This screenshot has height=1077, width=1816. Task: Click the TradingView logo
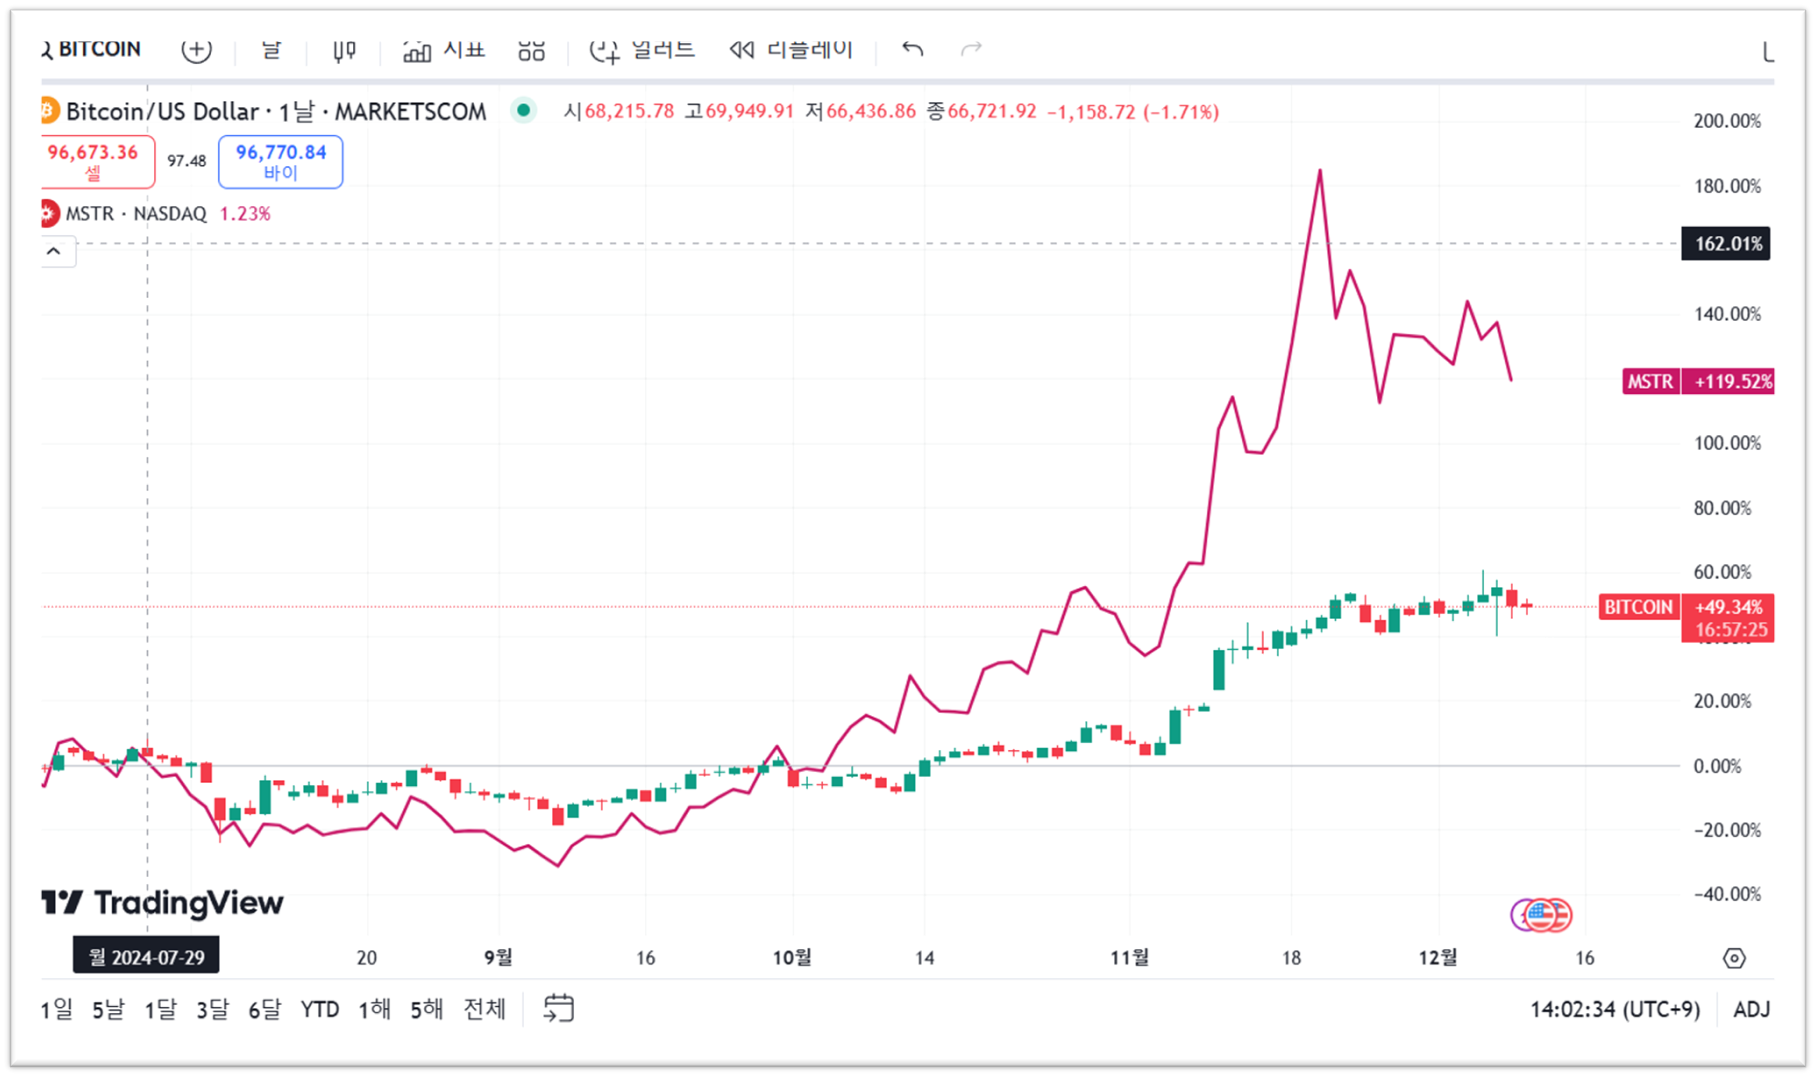point(163,903)
